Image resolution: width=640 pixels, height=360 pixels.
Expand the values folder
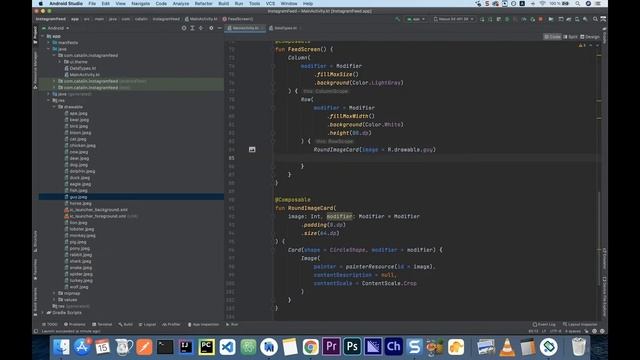point(54,300)
